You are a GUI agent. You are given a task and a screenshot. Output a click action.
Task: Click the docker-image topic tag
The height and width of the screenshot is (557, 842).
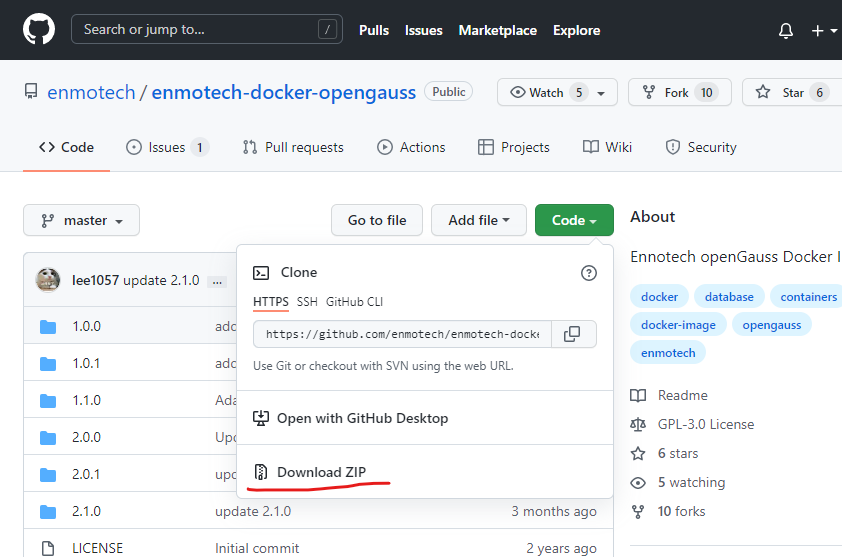click(x=678, y=325)
